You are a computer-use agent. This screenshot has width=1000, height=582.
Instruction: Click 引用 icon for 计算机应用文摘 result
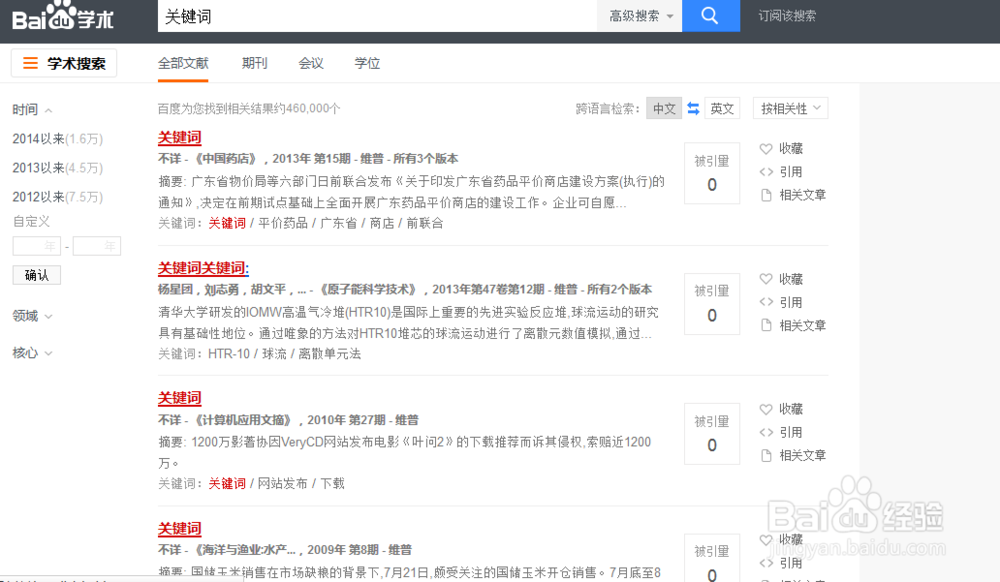[766, 432]
